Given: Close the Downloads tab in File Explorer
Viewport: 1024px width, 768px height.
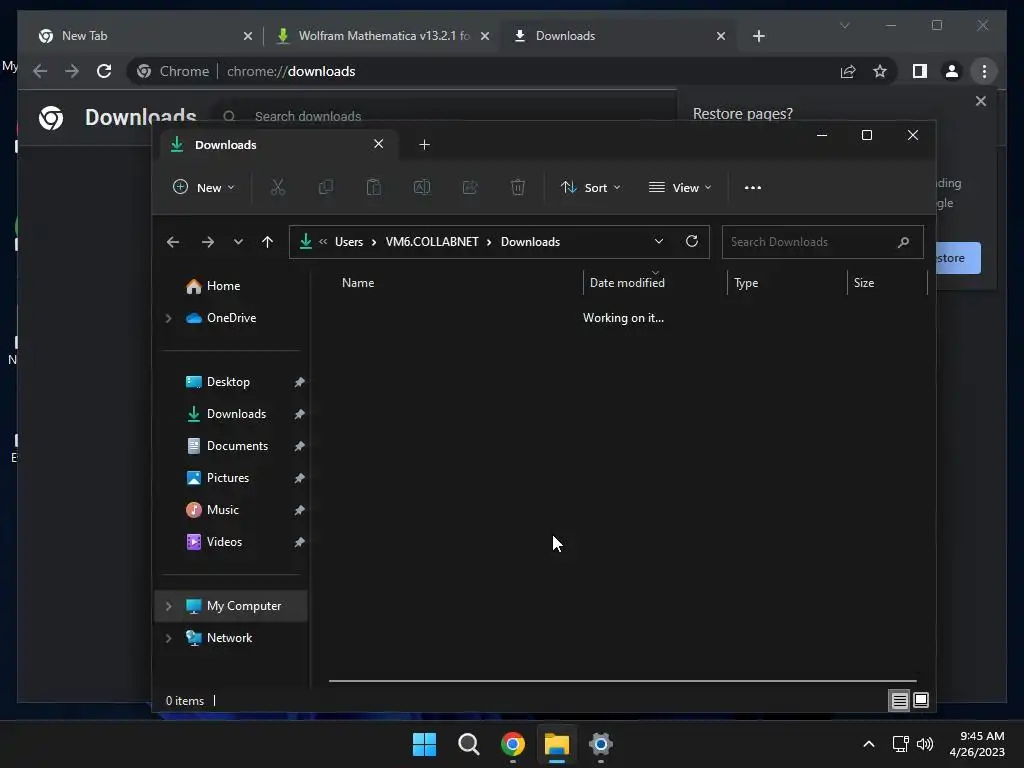Looking at the screenshot, I should coord(378,144).
